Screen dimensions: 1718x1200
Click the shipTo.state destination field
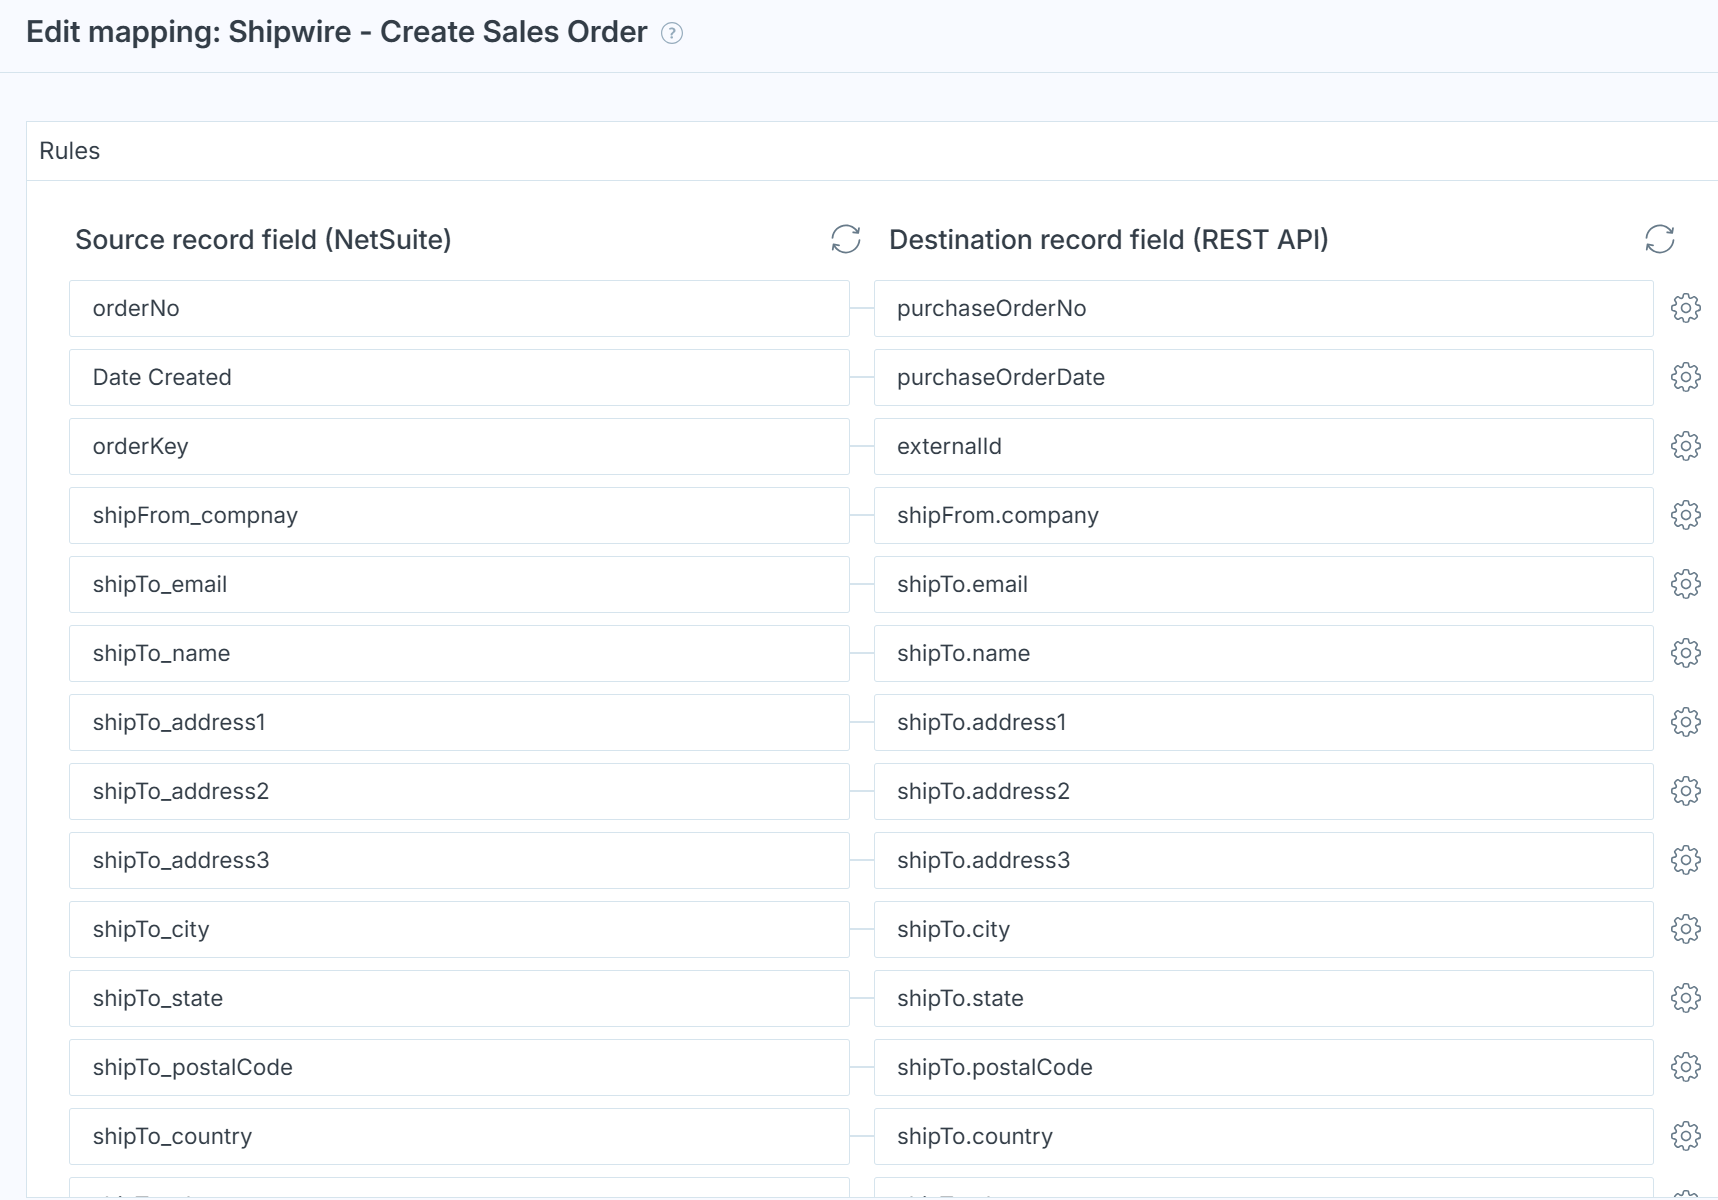(1262, 998)
